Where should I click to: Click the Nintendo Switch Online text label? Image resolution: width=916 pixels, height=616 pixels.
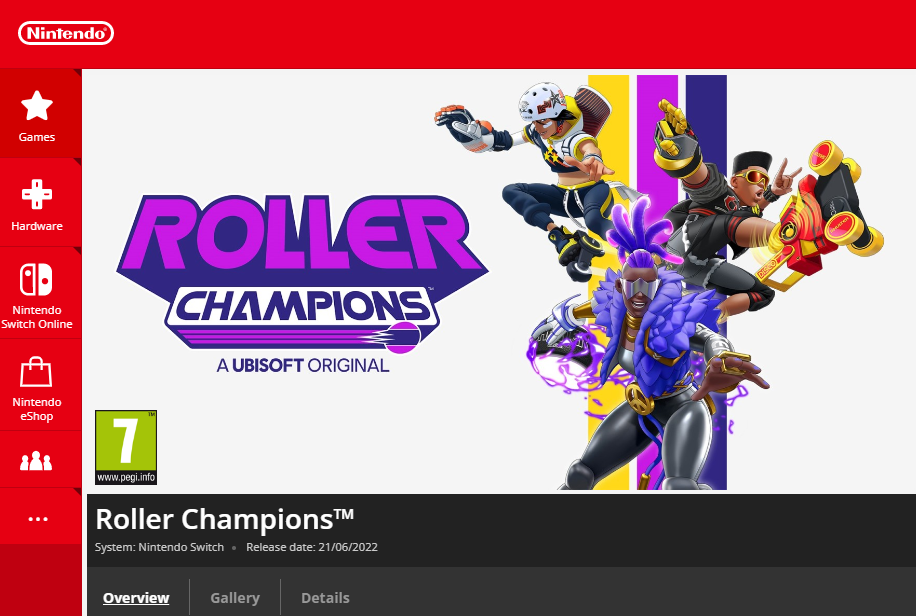click(x=37, y=317)
